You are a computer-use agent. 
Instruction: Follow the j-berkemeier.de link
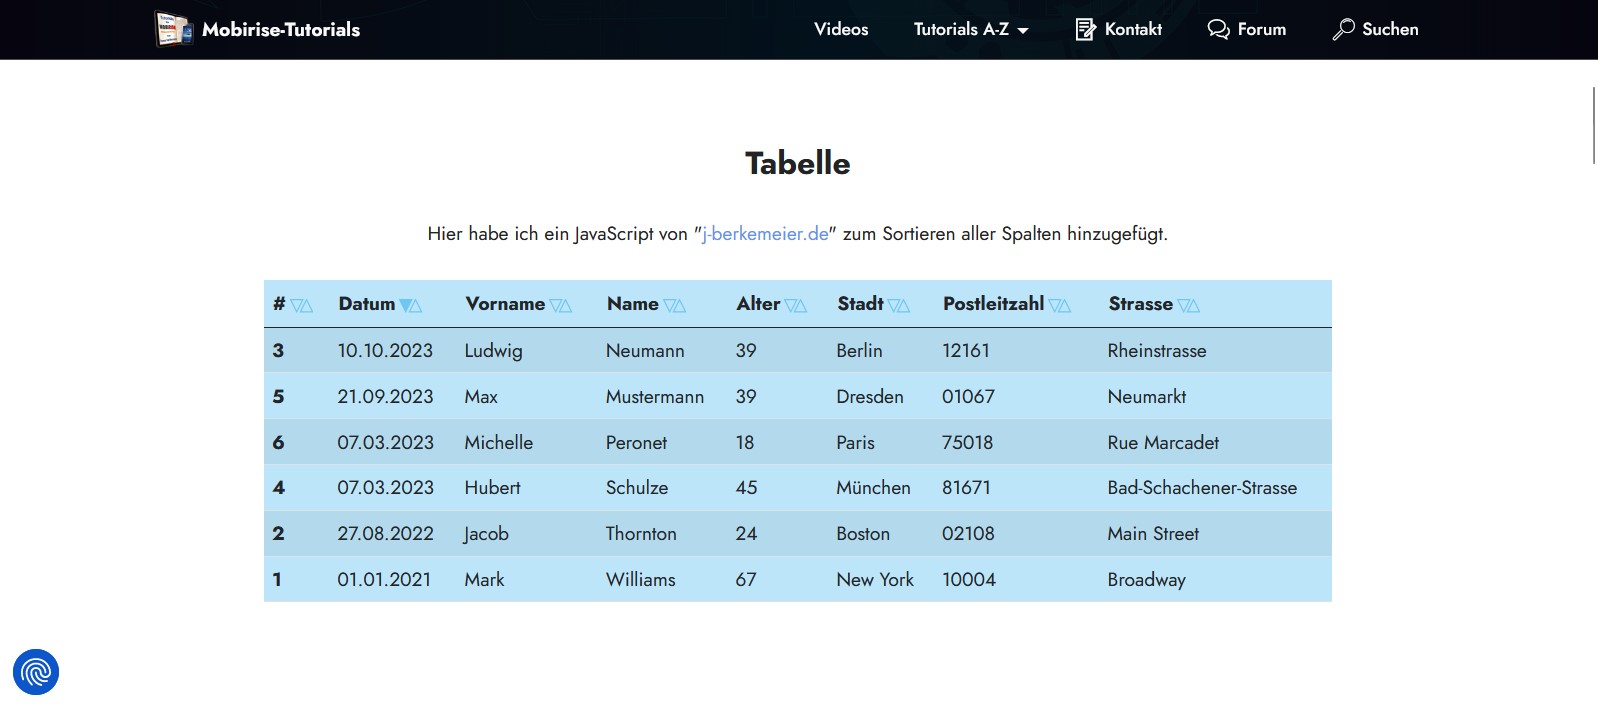[x=765, y=234]
